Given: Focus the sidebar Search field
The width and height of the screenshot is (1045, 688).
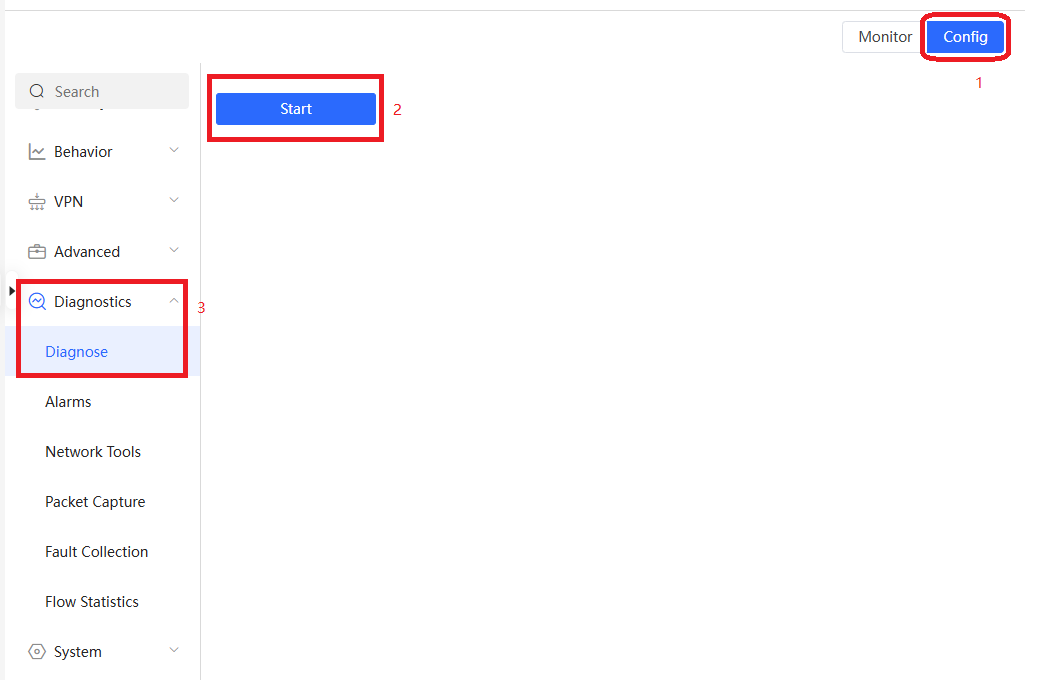Looking at the screenshot, I should 102,91.
